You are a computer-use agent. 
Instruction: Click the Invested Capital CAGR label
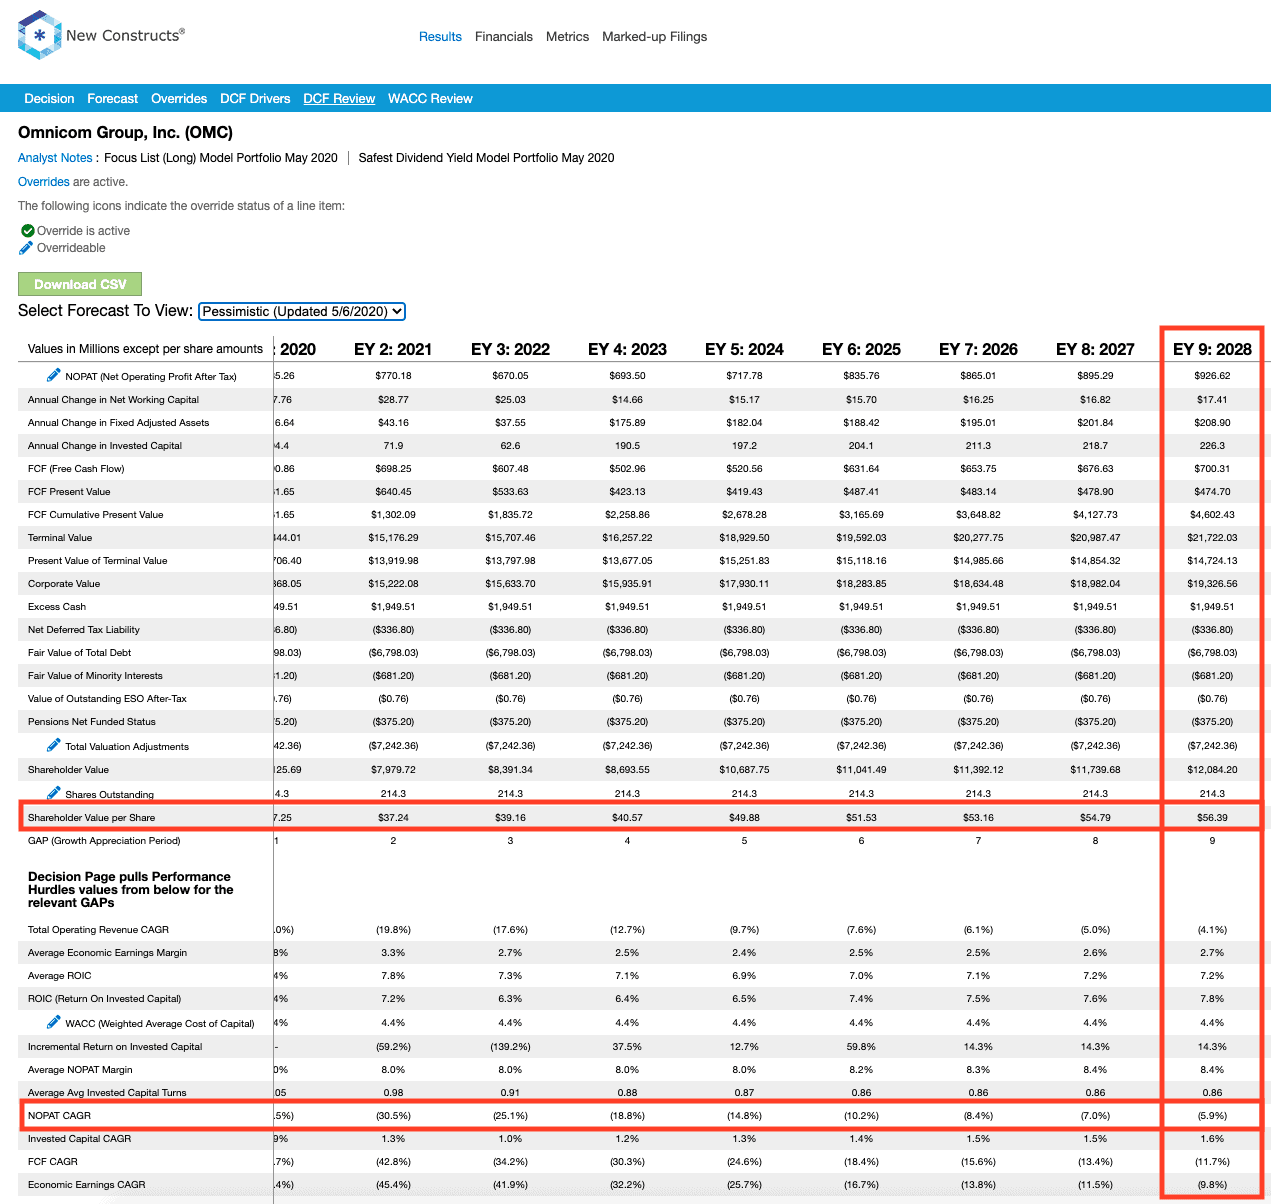[79, 1139]
